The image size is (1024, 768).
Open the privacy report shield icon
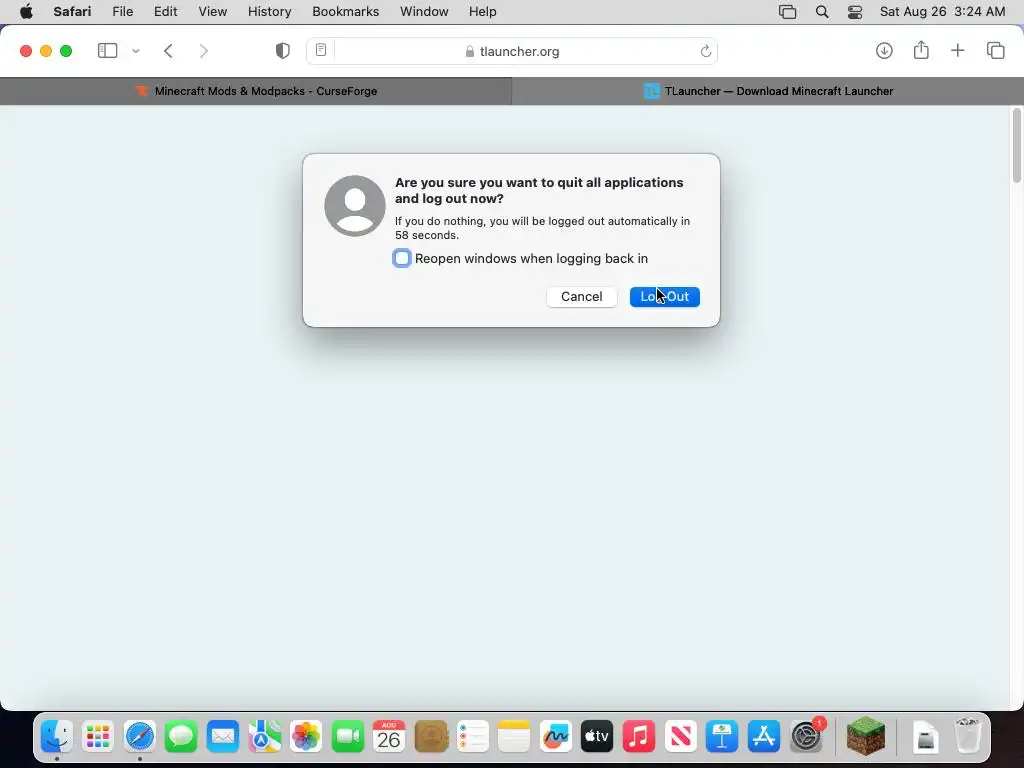[282, 51]
